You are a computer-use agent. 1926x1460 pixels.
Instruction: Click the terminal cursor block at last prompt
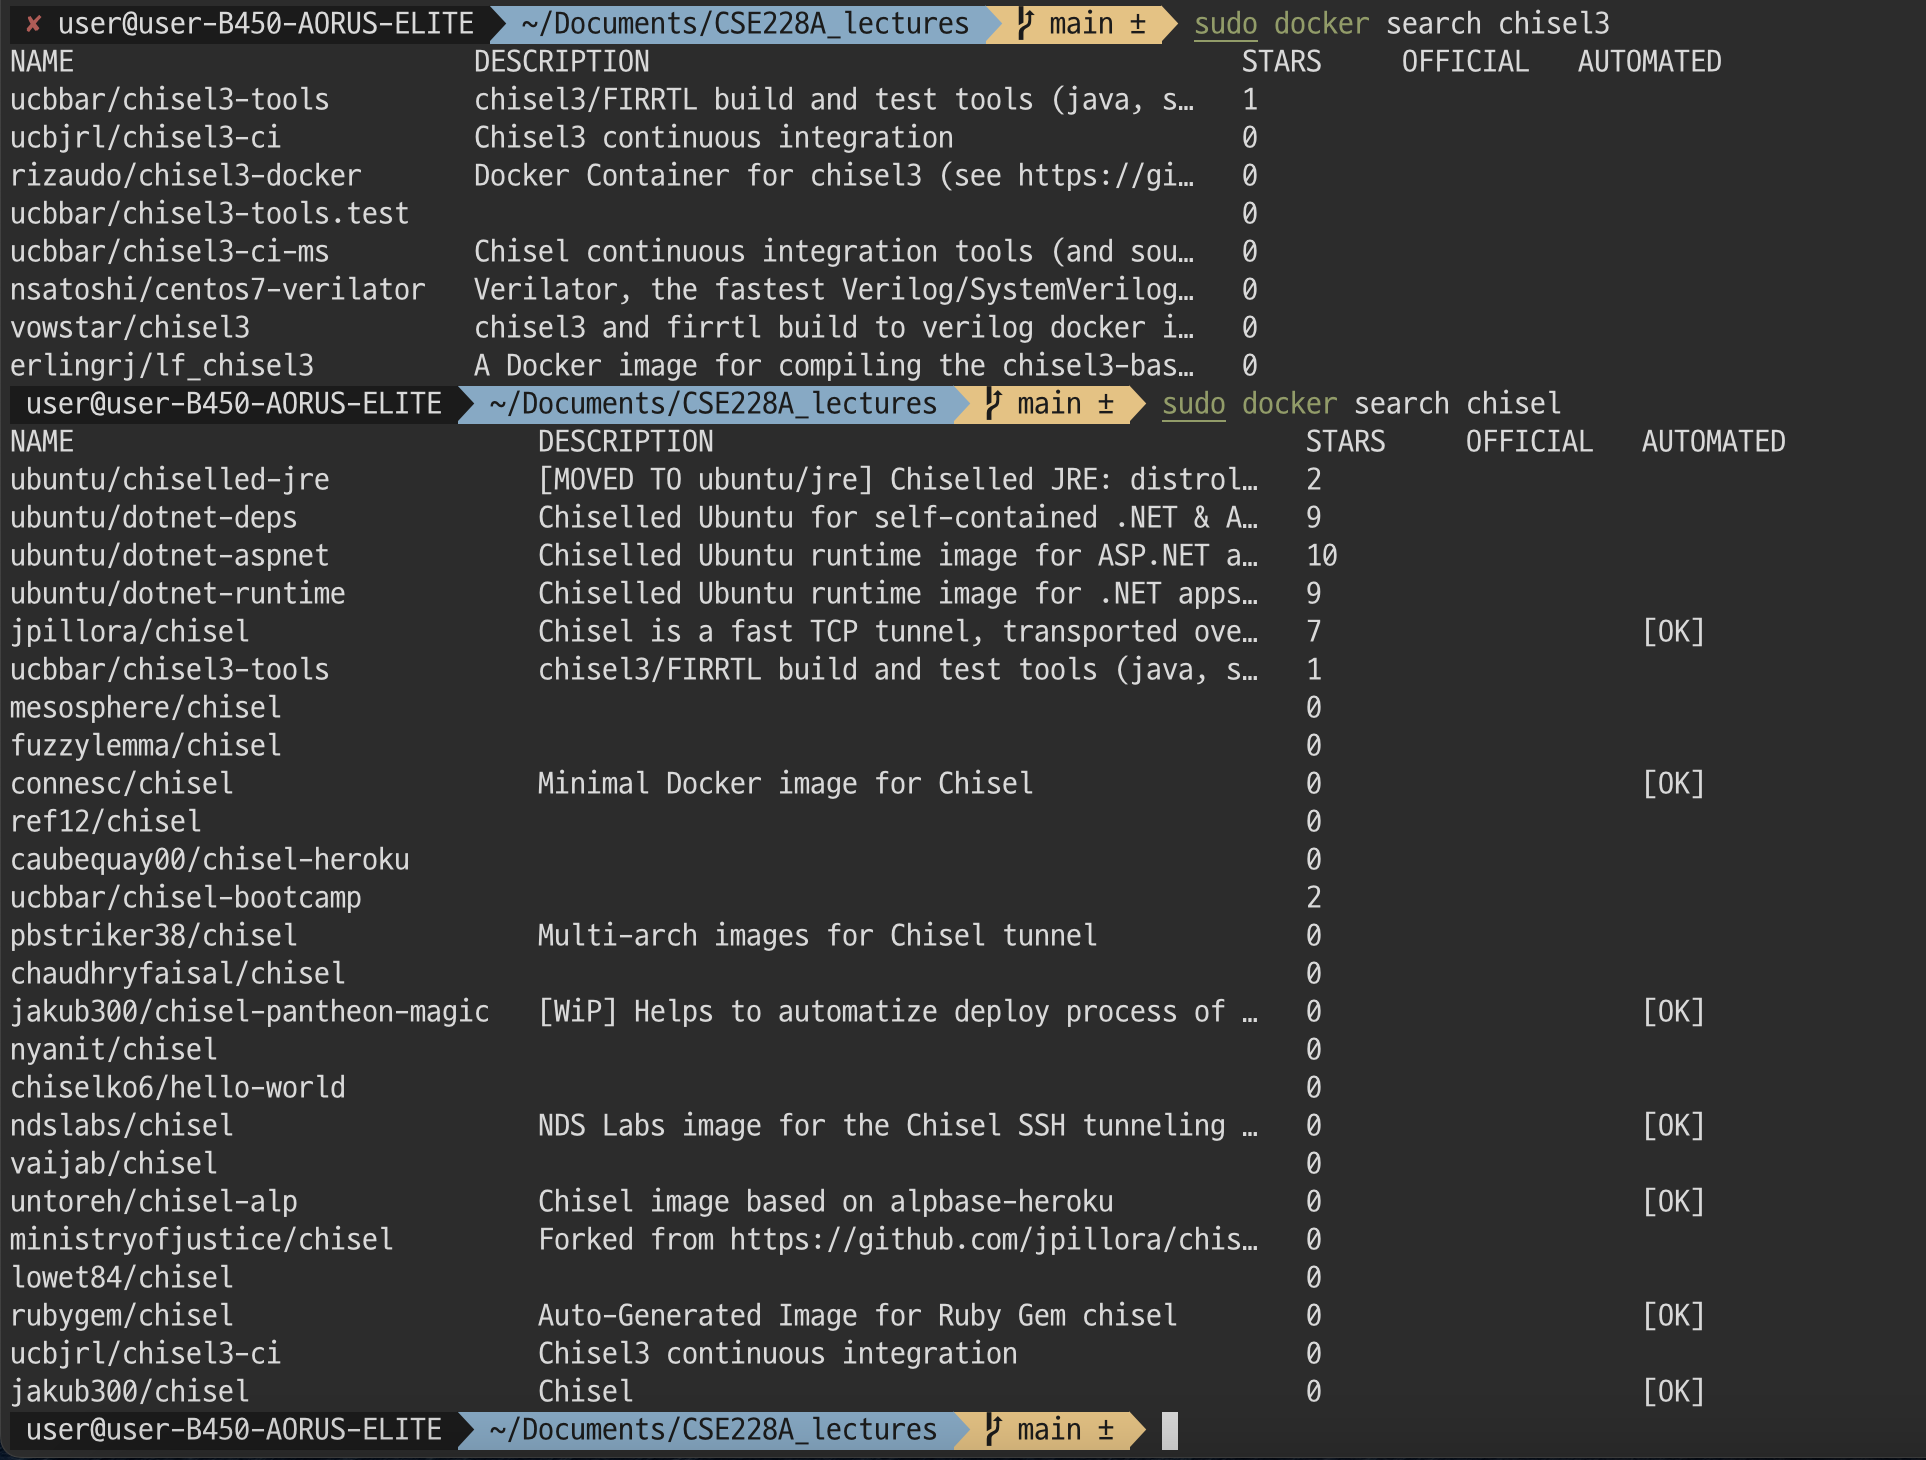point(1170,1430)
